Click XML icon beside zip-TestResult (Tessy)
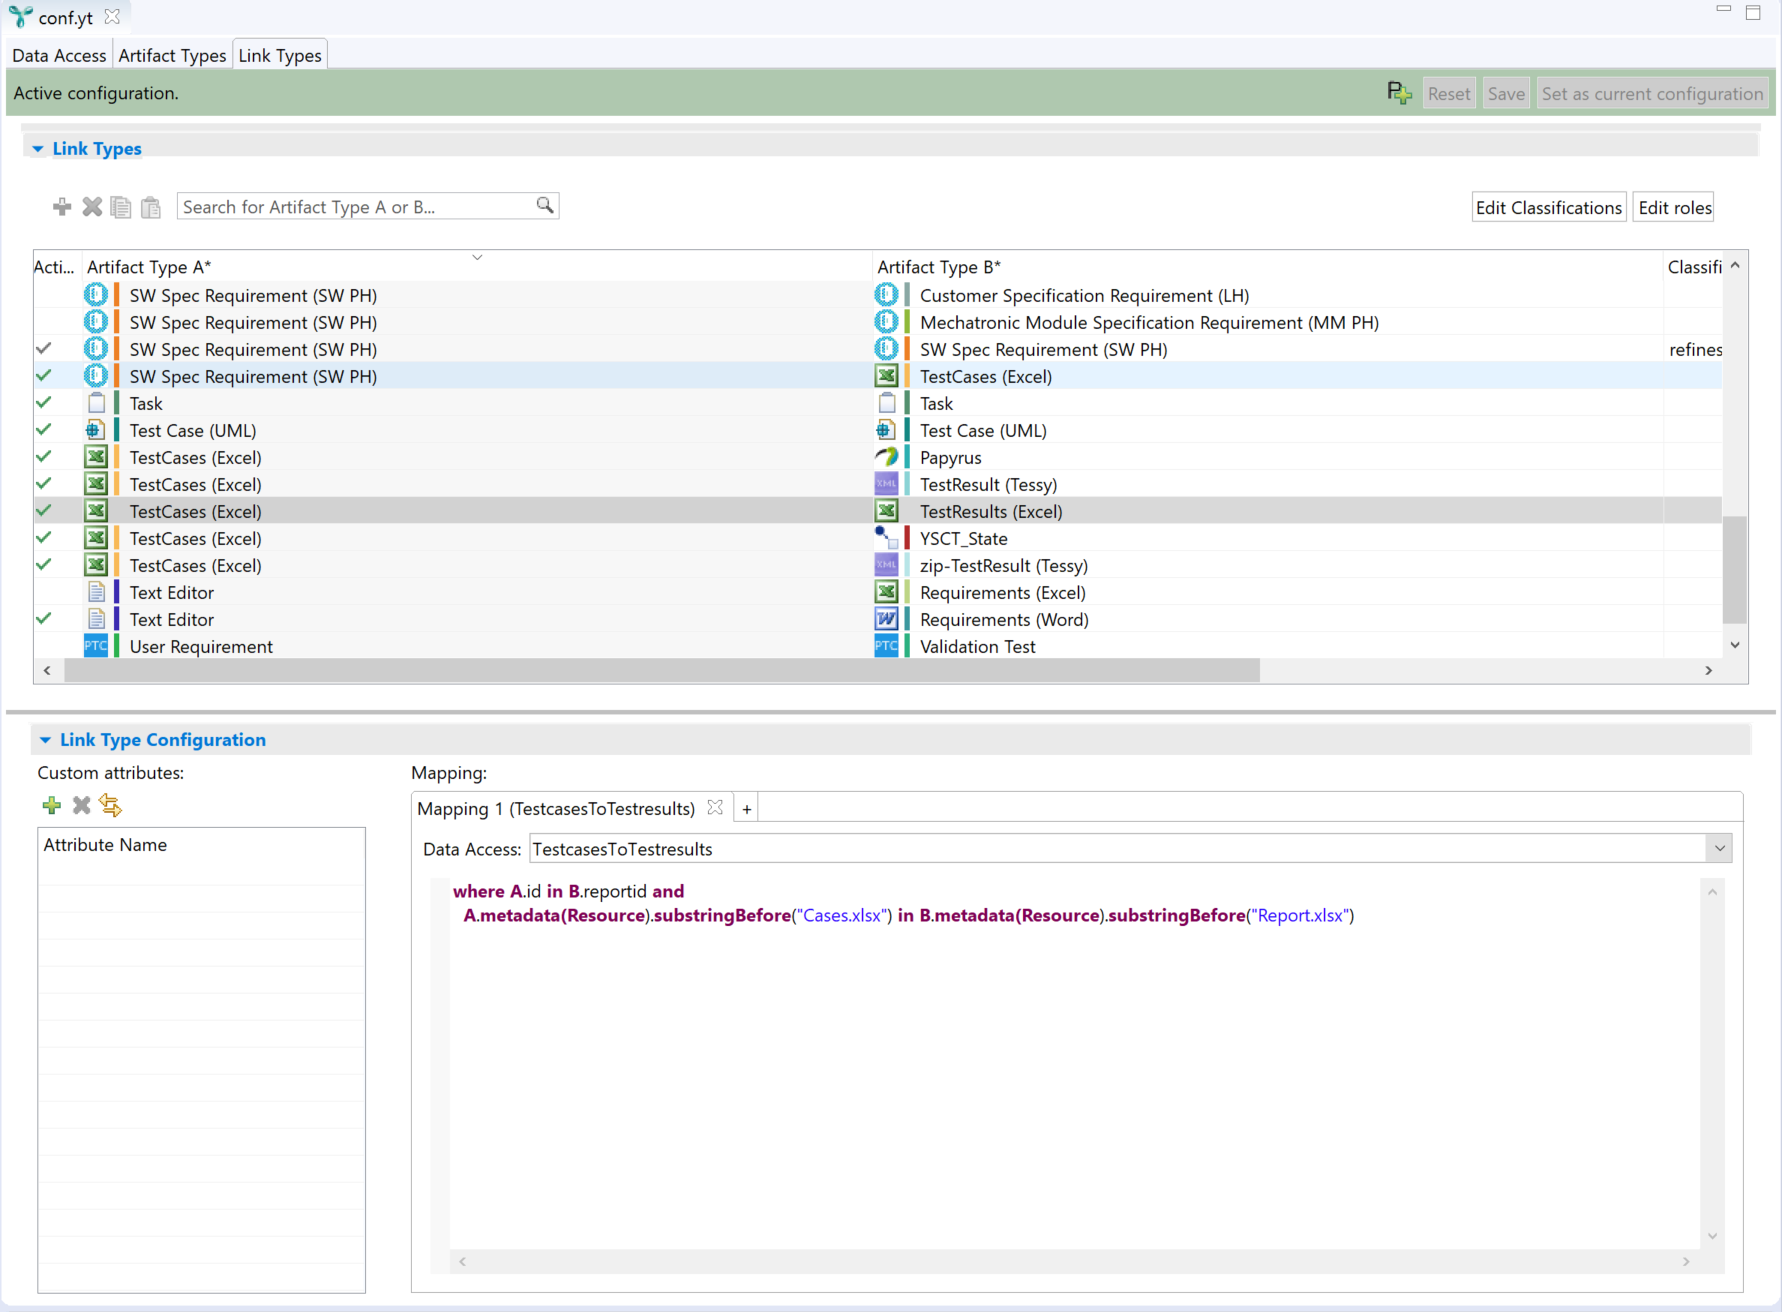This screenshot has height=1312, width=1782. [887, 565]
